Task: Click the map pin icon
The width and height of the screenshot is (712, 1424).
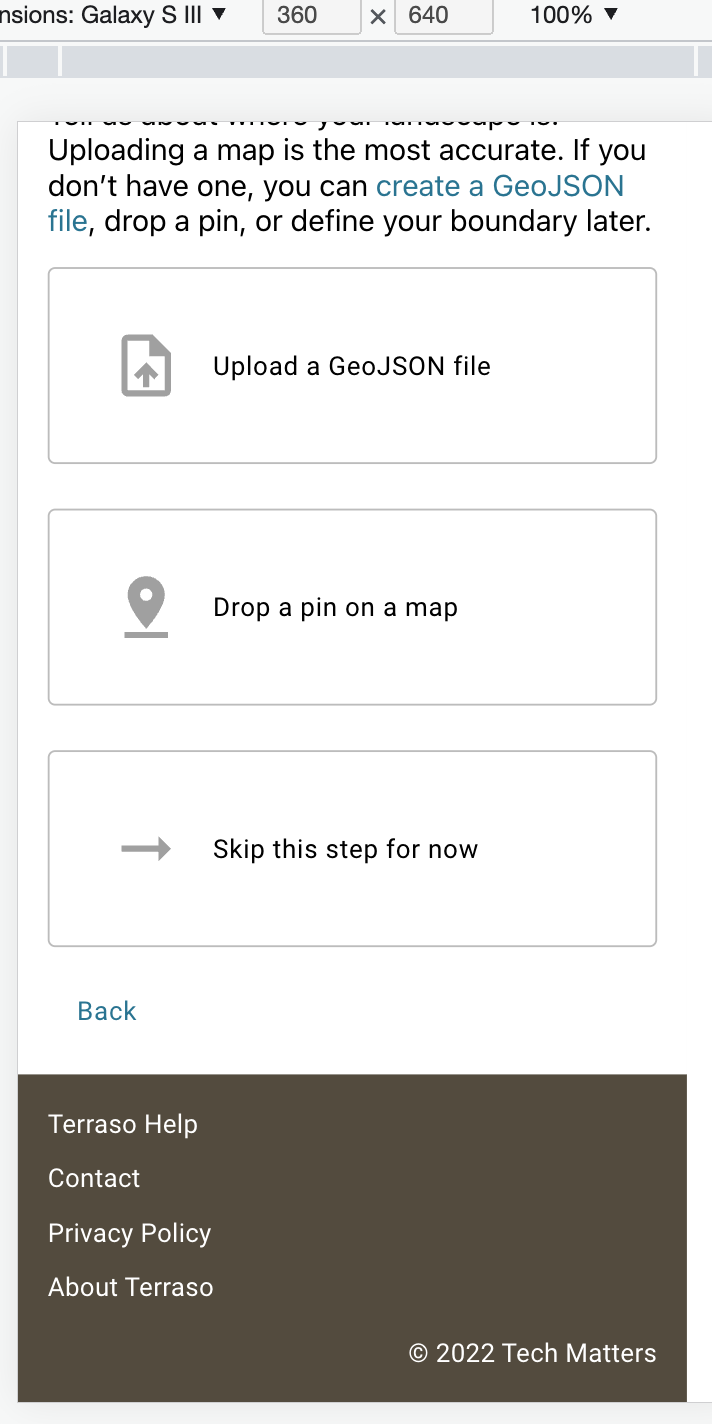Action: [145, 603]
